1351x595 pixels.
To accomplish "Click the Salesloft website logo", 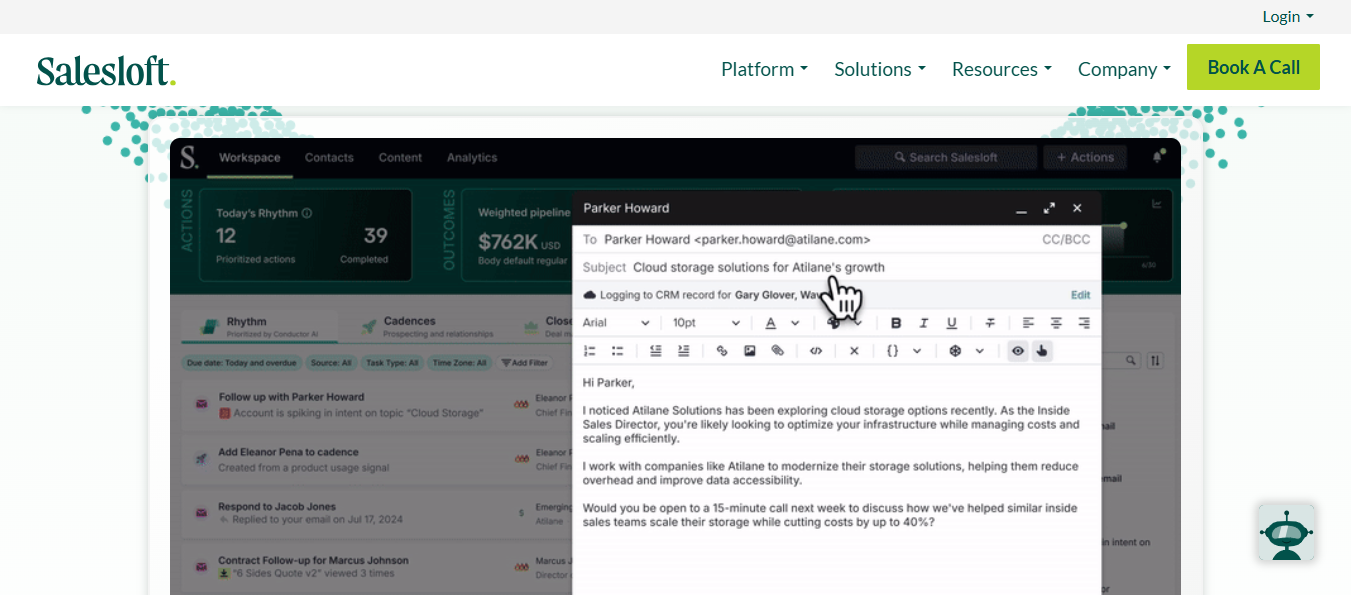I will coord(106,70).
